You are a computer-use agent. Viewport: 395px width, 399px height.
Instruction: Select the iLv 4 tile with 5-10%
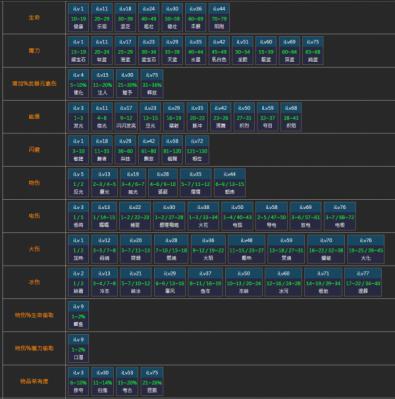point(78,84)
